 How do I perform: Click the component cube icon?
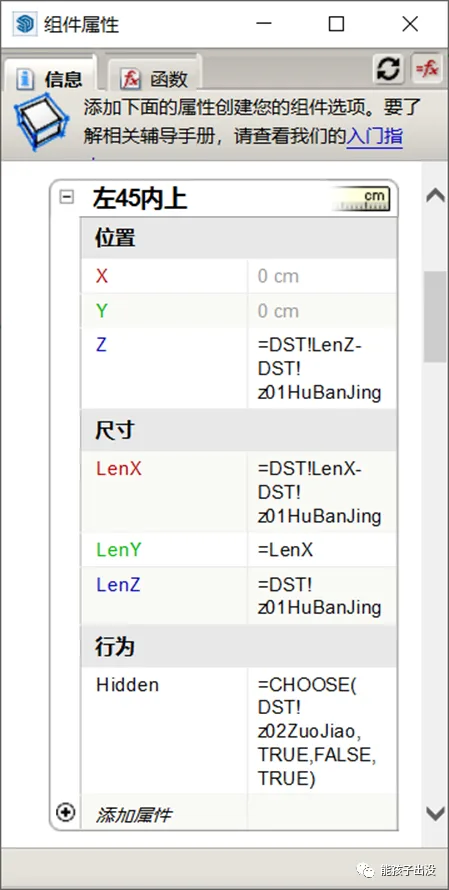(x=41, y=124)
